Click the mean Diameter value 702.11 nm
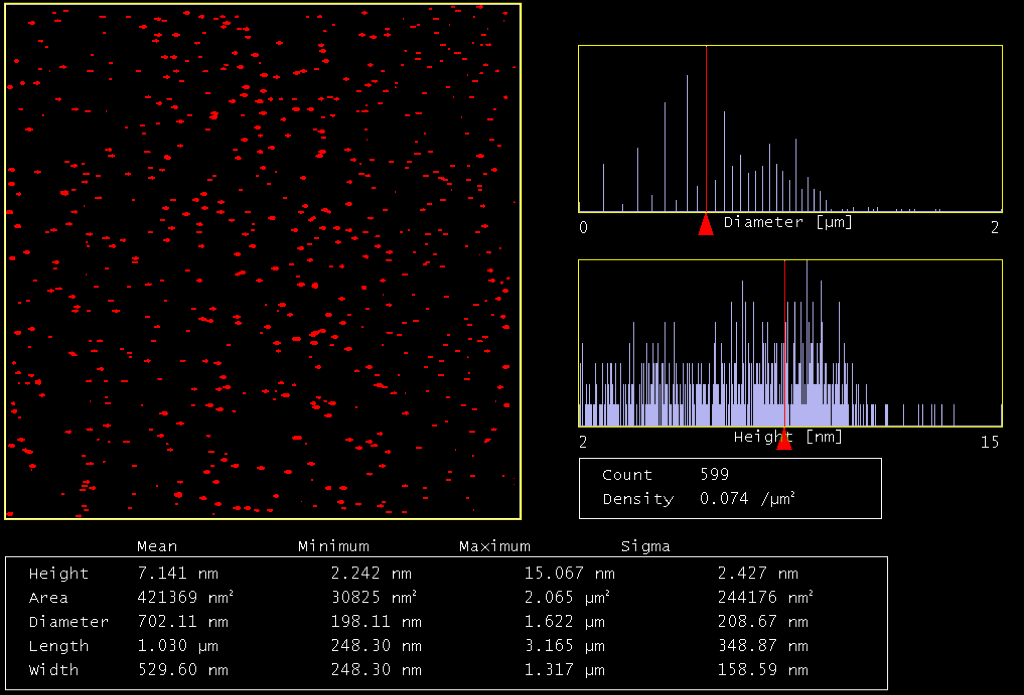Viewport: 1024px width, 695px height. (x=183, y=621)
